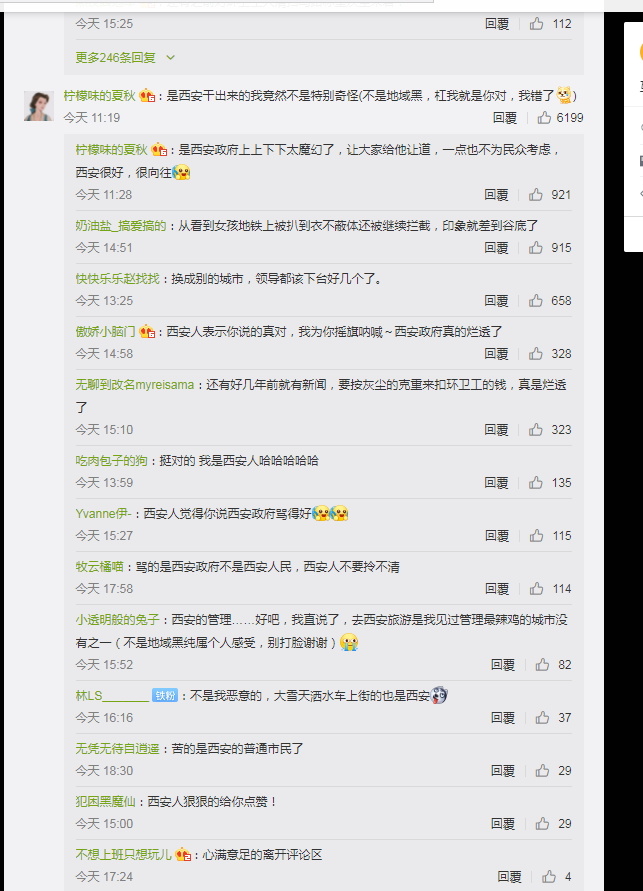This screenshot has width=643, height=891.
Task: Click the member badge next to 柠檬味的夏秋
Action: 147,95
